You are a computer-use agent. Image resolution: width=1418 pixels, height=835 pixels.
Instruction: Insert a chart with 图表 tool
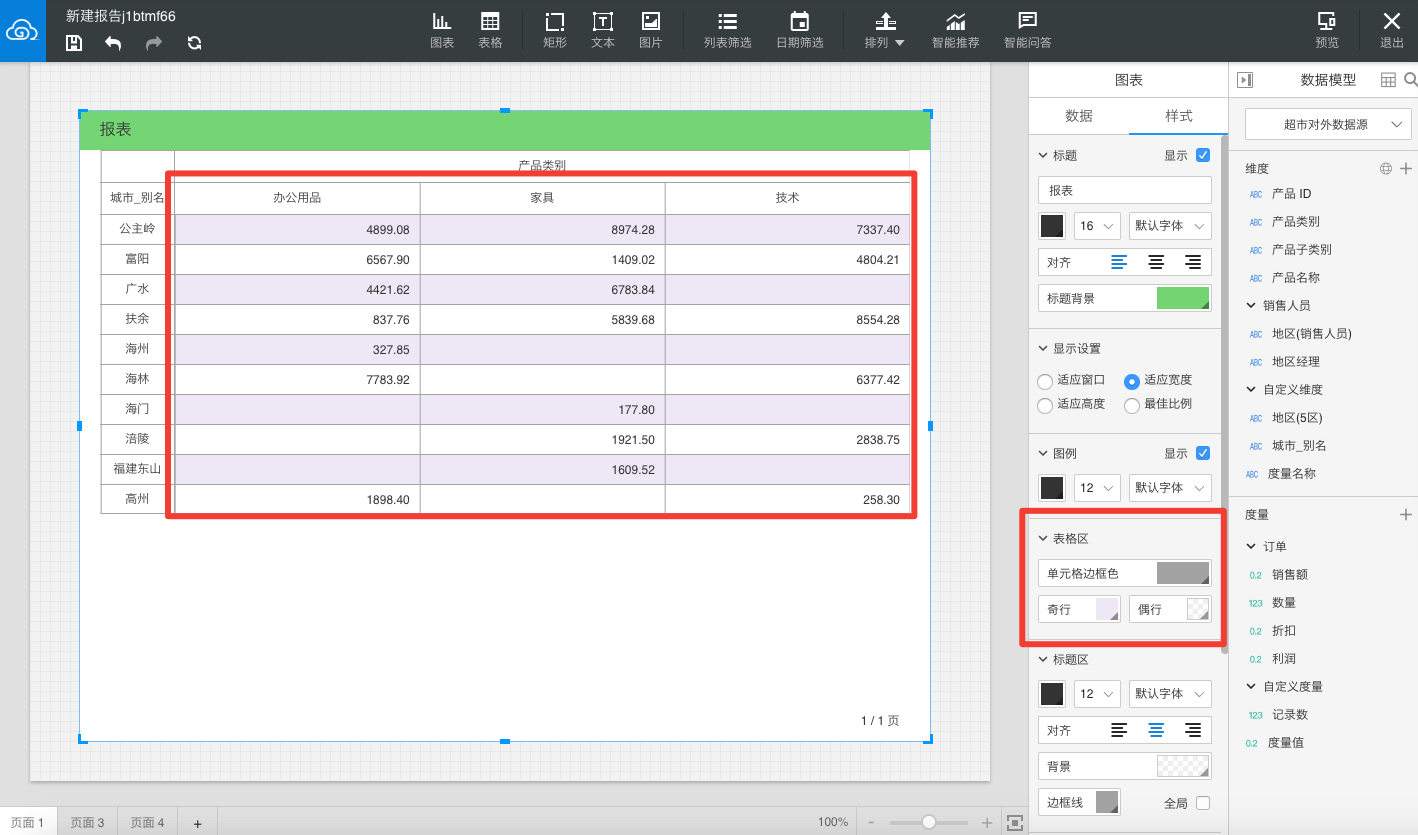(442, 30)
